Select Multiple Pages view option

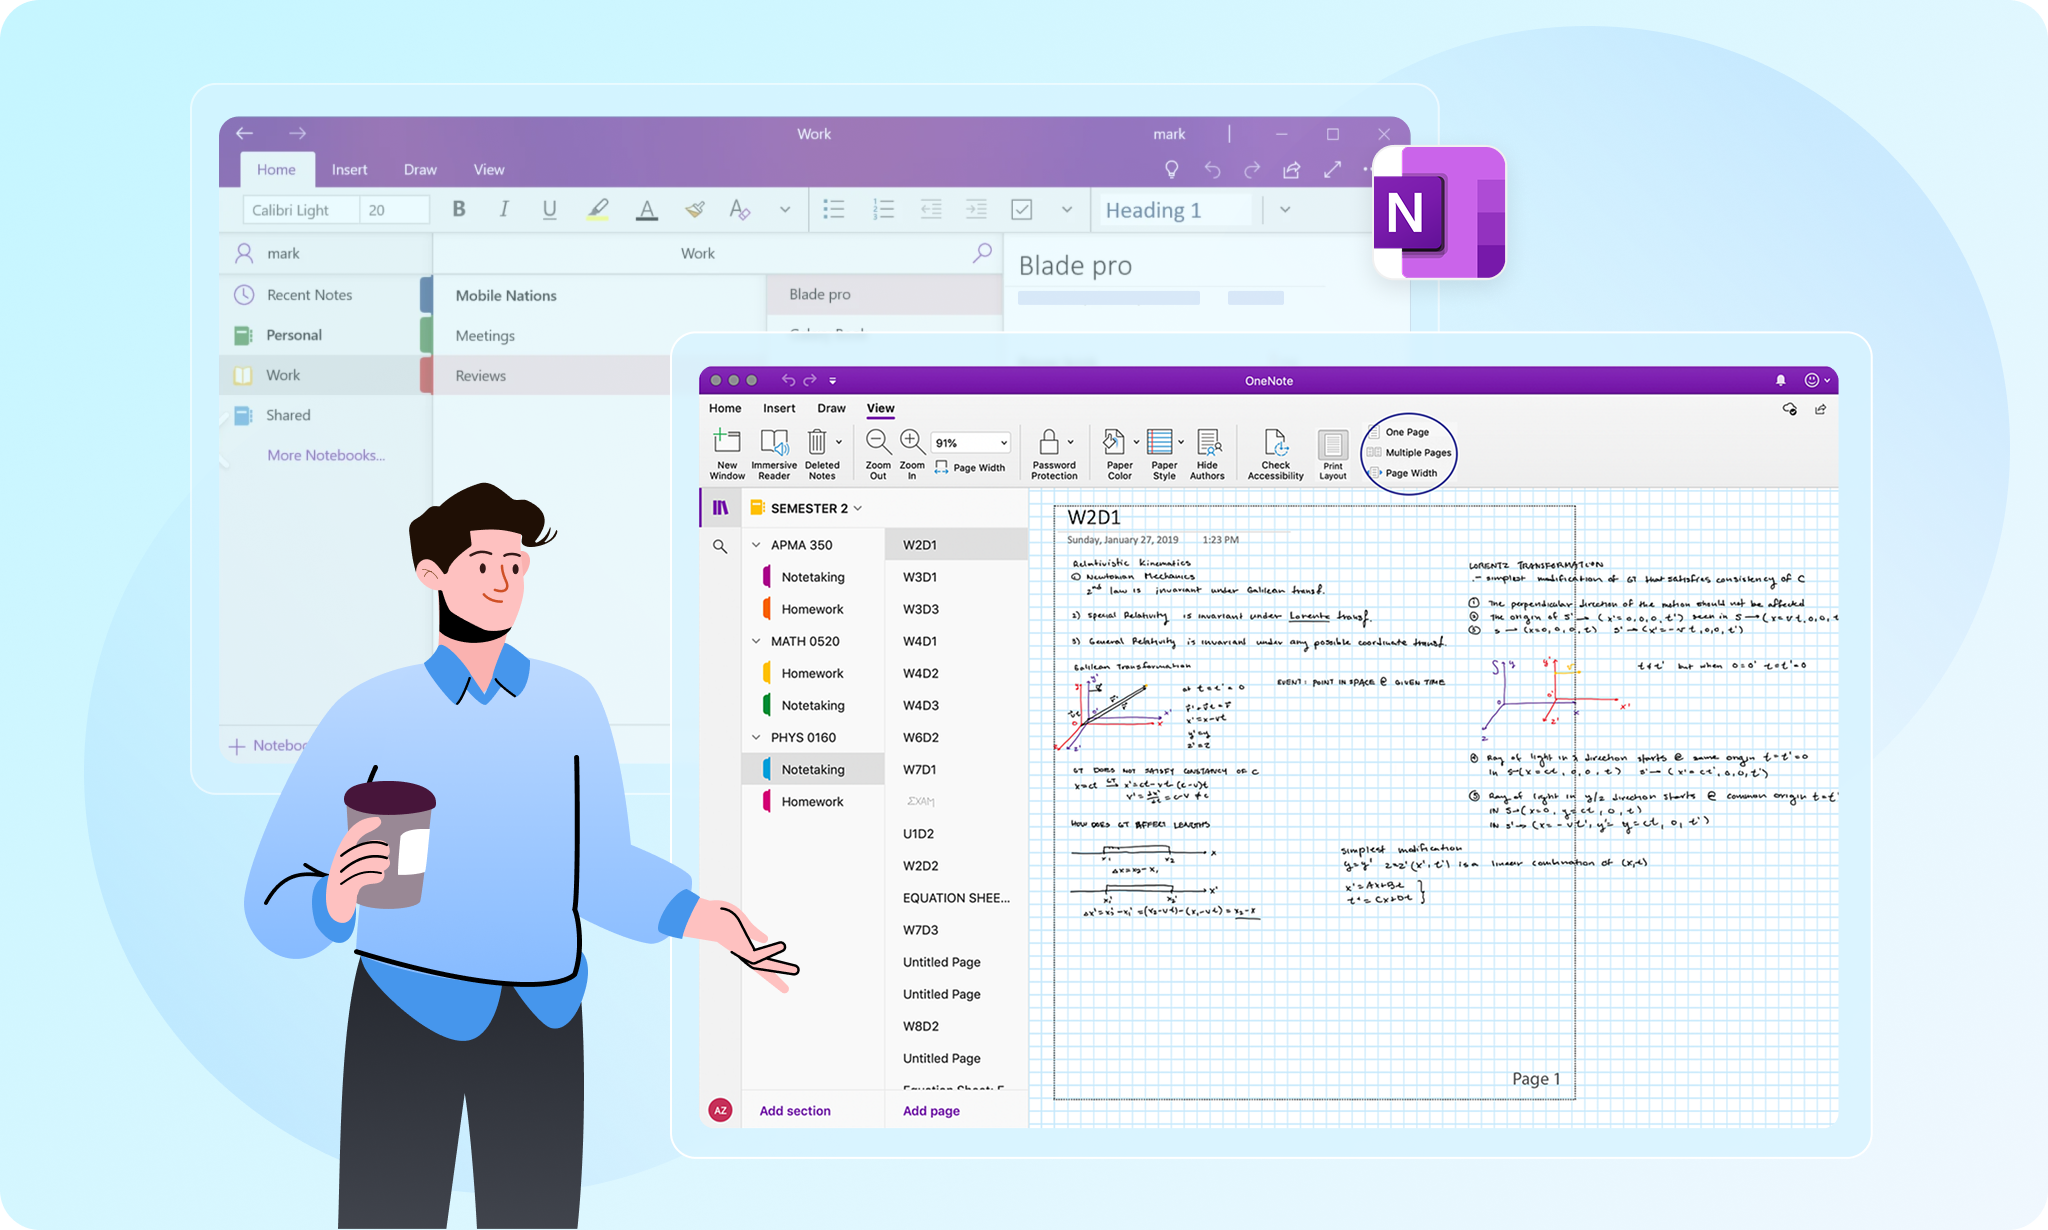coord(1409,453)
